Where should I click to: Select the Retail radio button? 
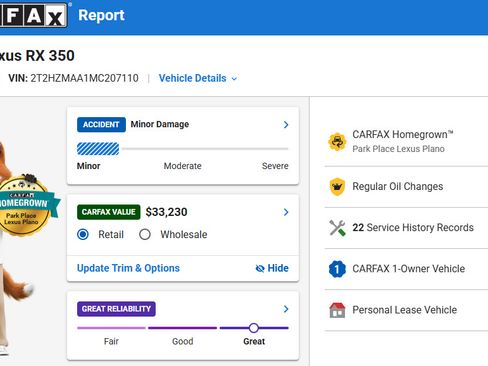click(x=83, y=234)
